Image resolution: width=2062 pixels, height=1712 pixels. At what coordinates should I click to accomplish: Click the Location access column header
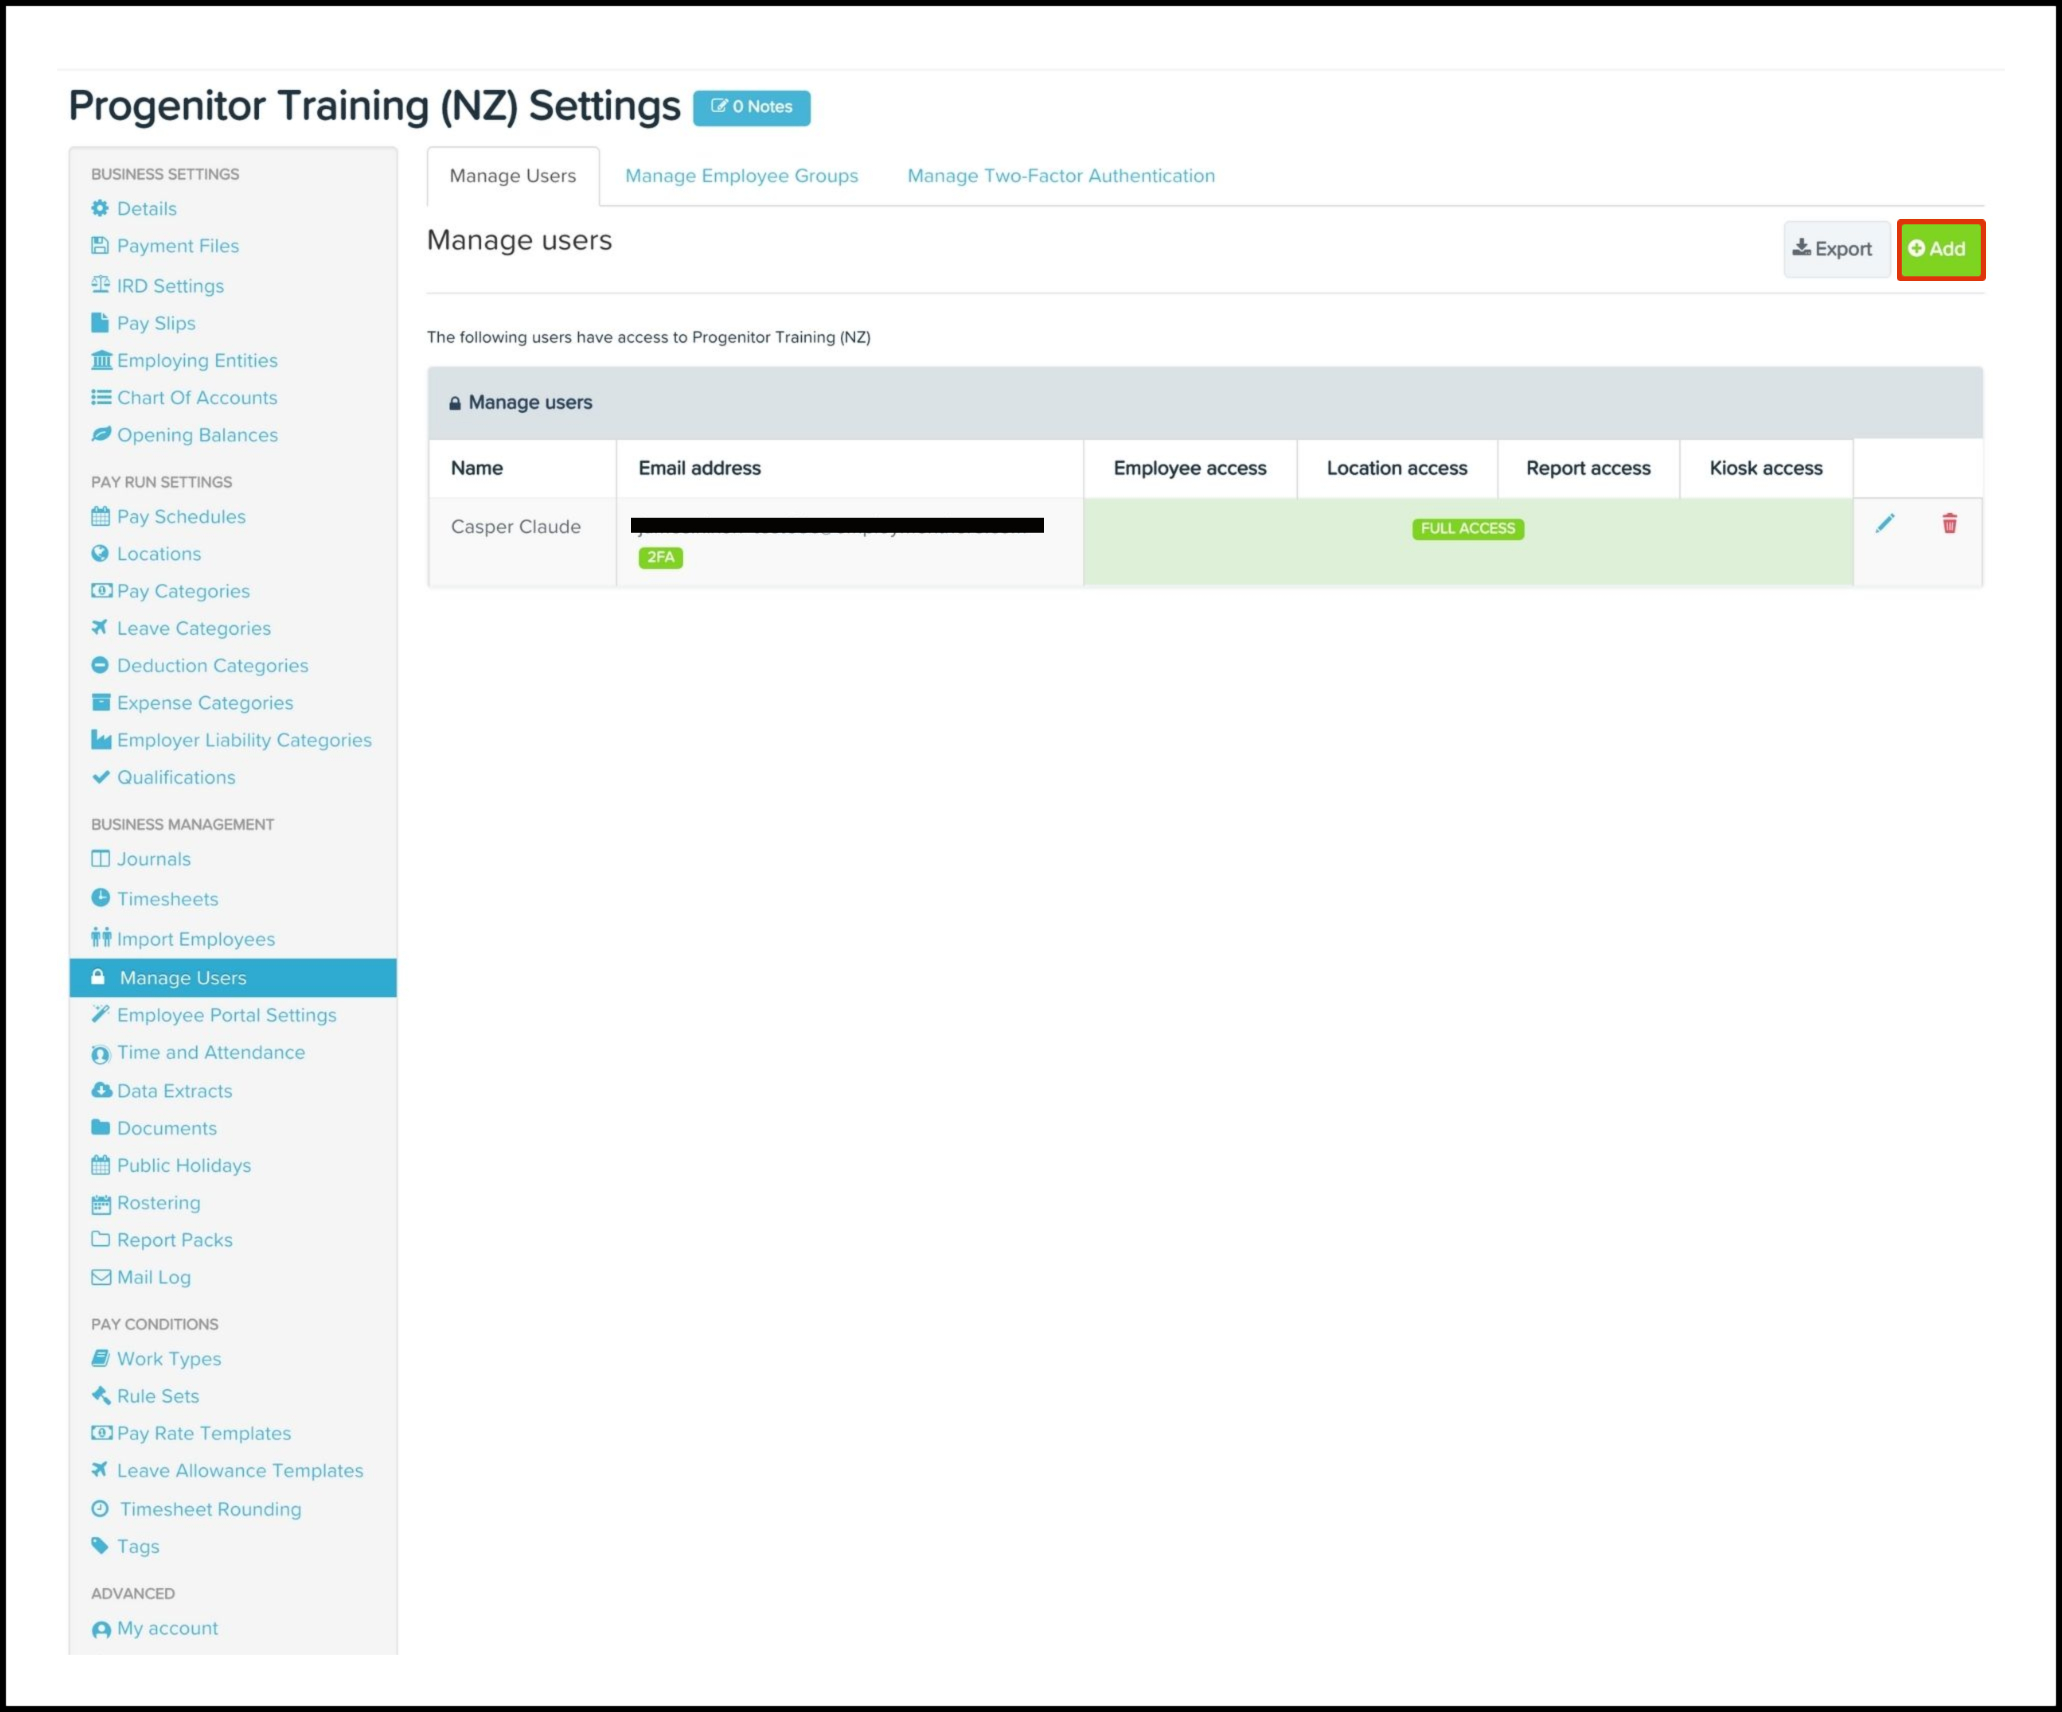point(1397,468)
